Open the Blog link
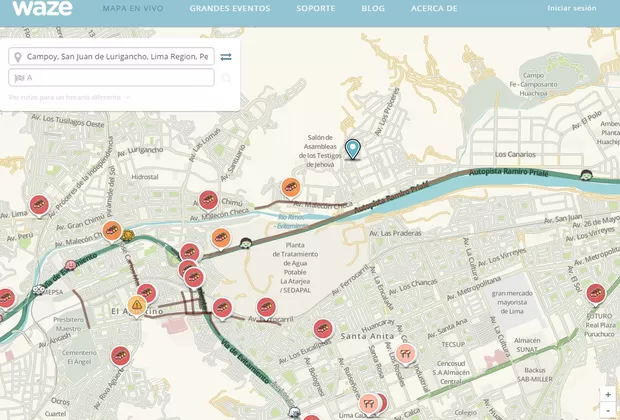The width and height of the screenshot is (620, 420). point(372,8)
